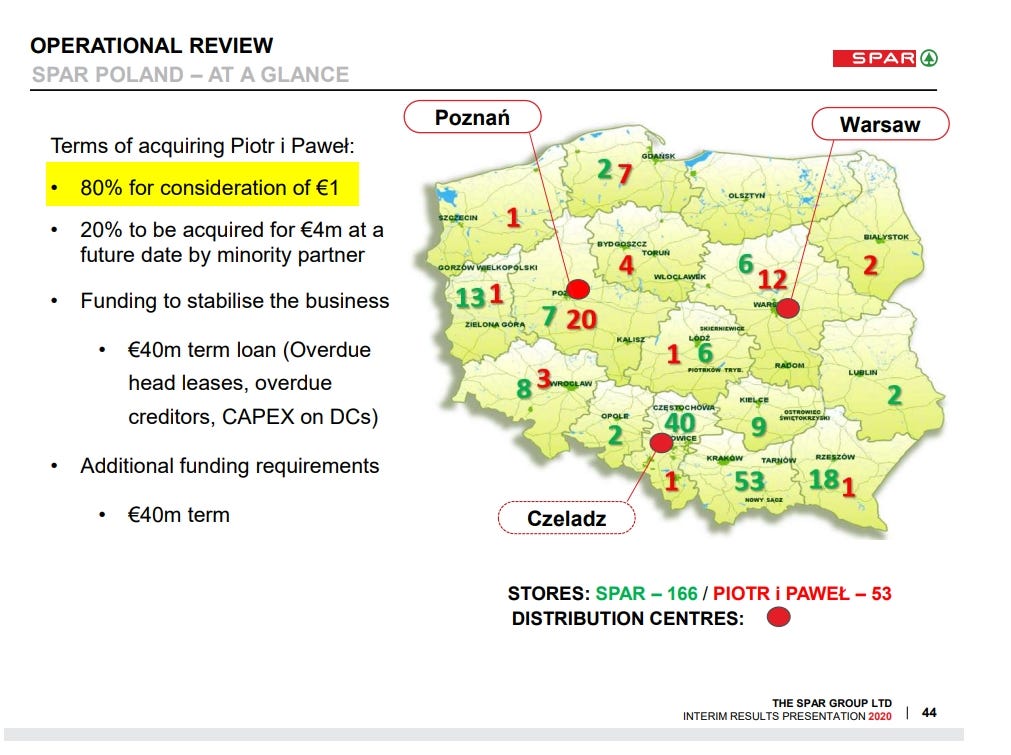Click the RADOM city label on the map
Image resolution: width=1011 pixels, height=755 pixels.
click(x=790, y=366)
